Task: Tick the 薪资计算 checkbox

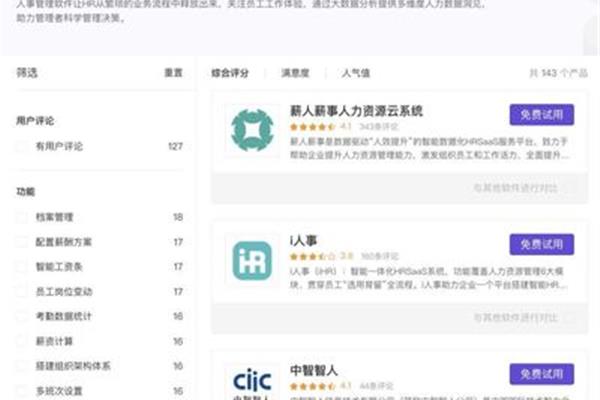Action: click(21, 341)
